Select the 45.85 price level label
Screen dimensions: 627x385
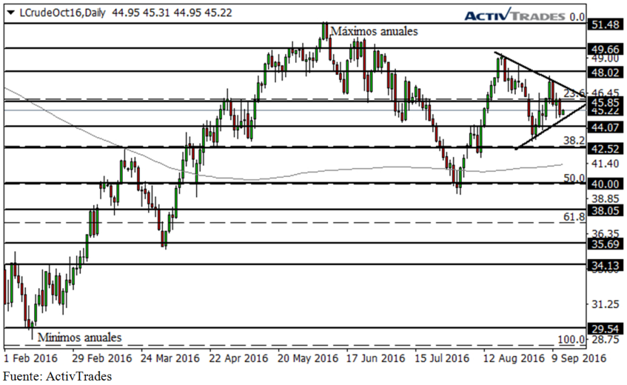pos(605,102)
